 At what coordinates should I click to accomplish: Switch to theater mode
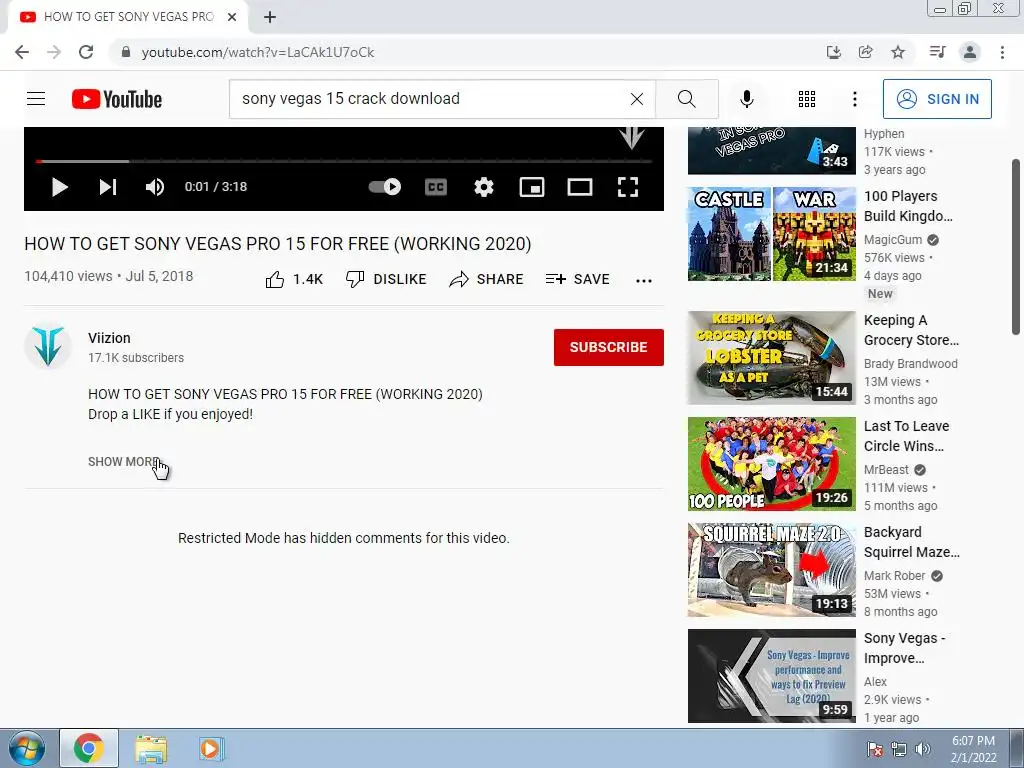click(x=580, y=187)
